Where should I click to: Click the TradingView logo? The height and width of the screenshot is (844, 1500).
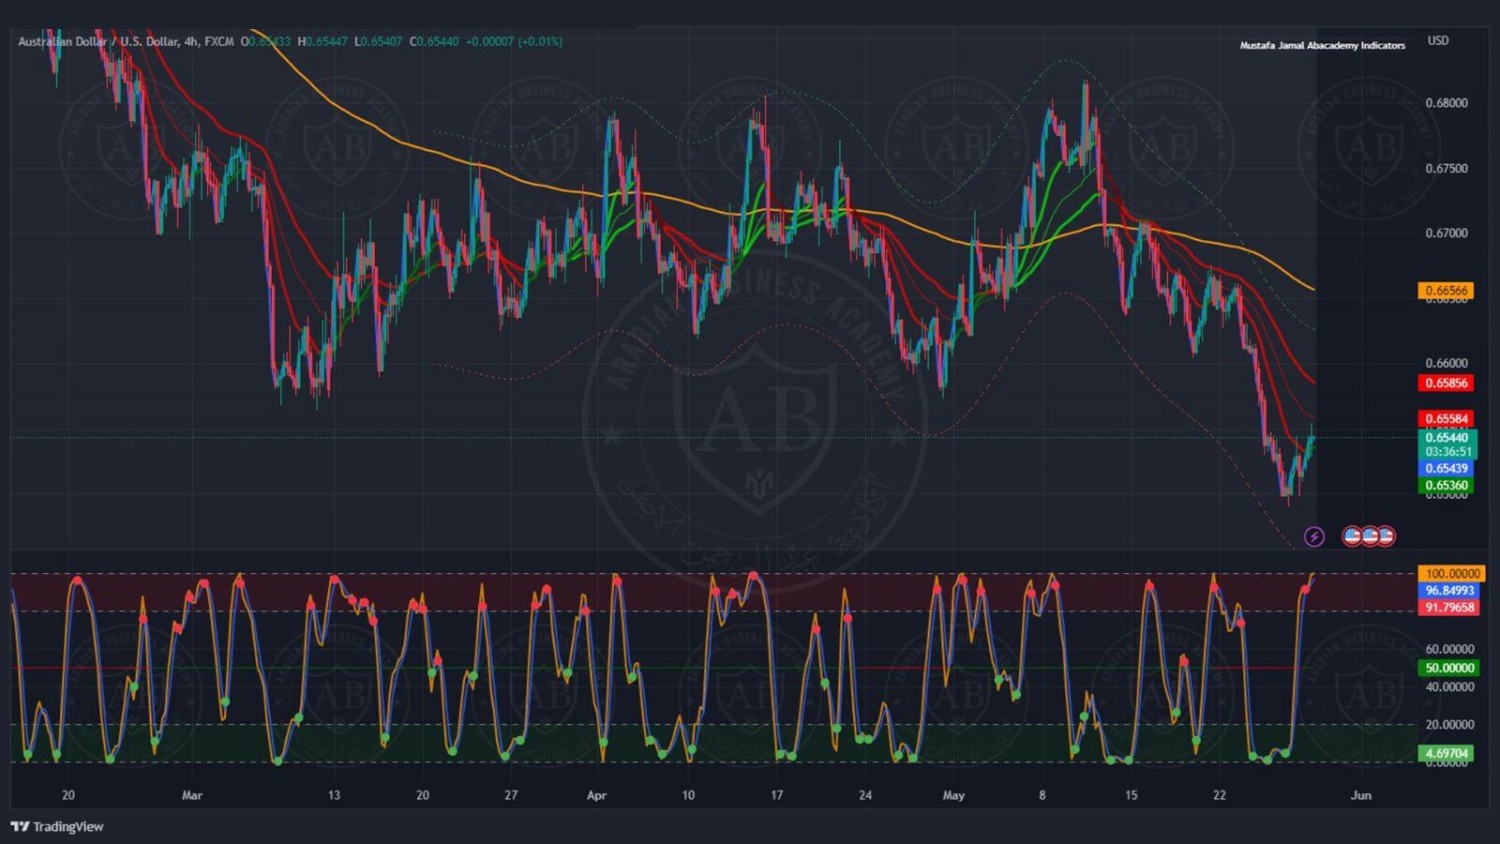pyautogui.click(x=57, y=826)
